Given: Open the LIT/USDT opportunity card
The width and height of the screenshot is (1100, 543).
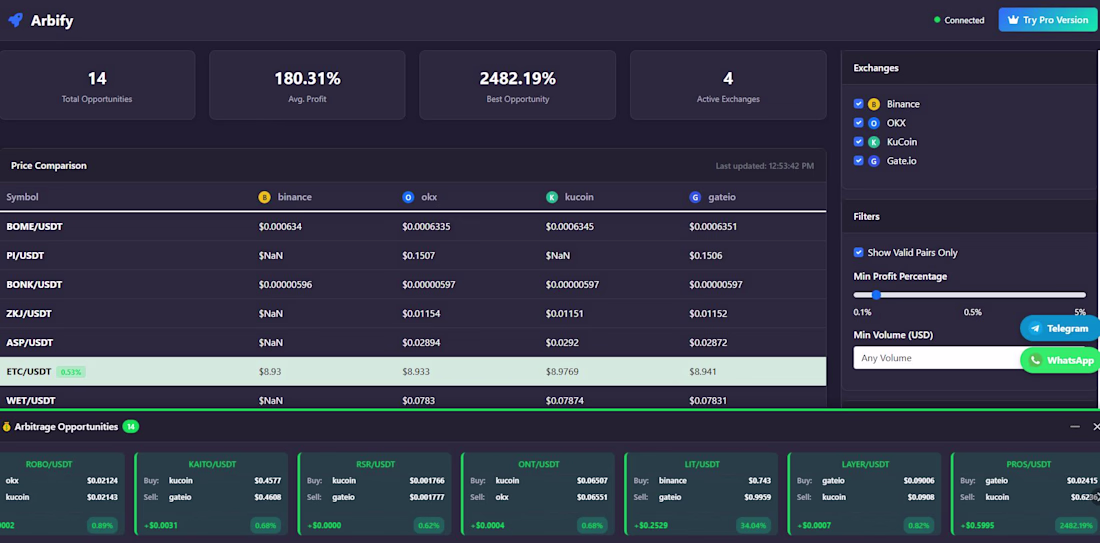Looking at the screenshot, I should point(702,495).
